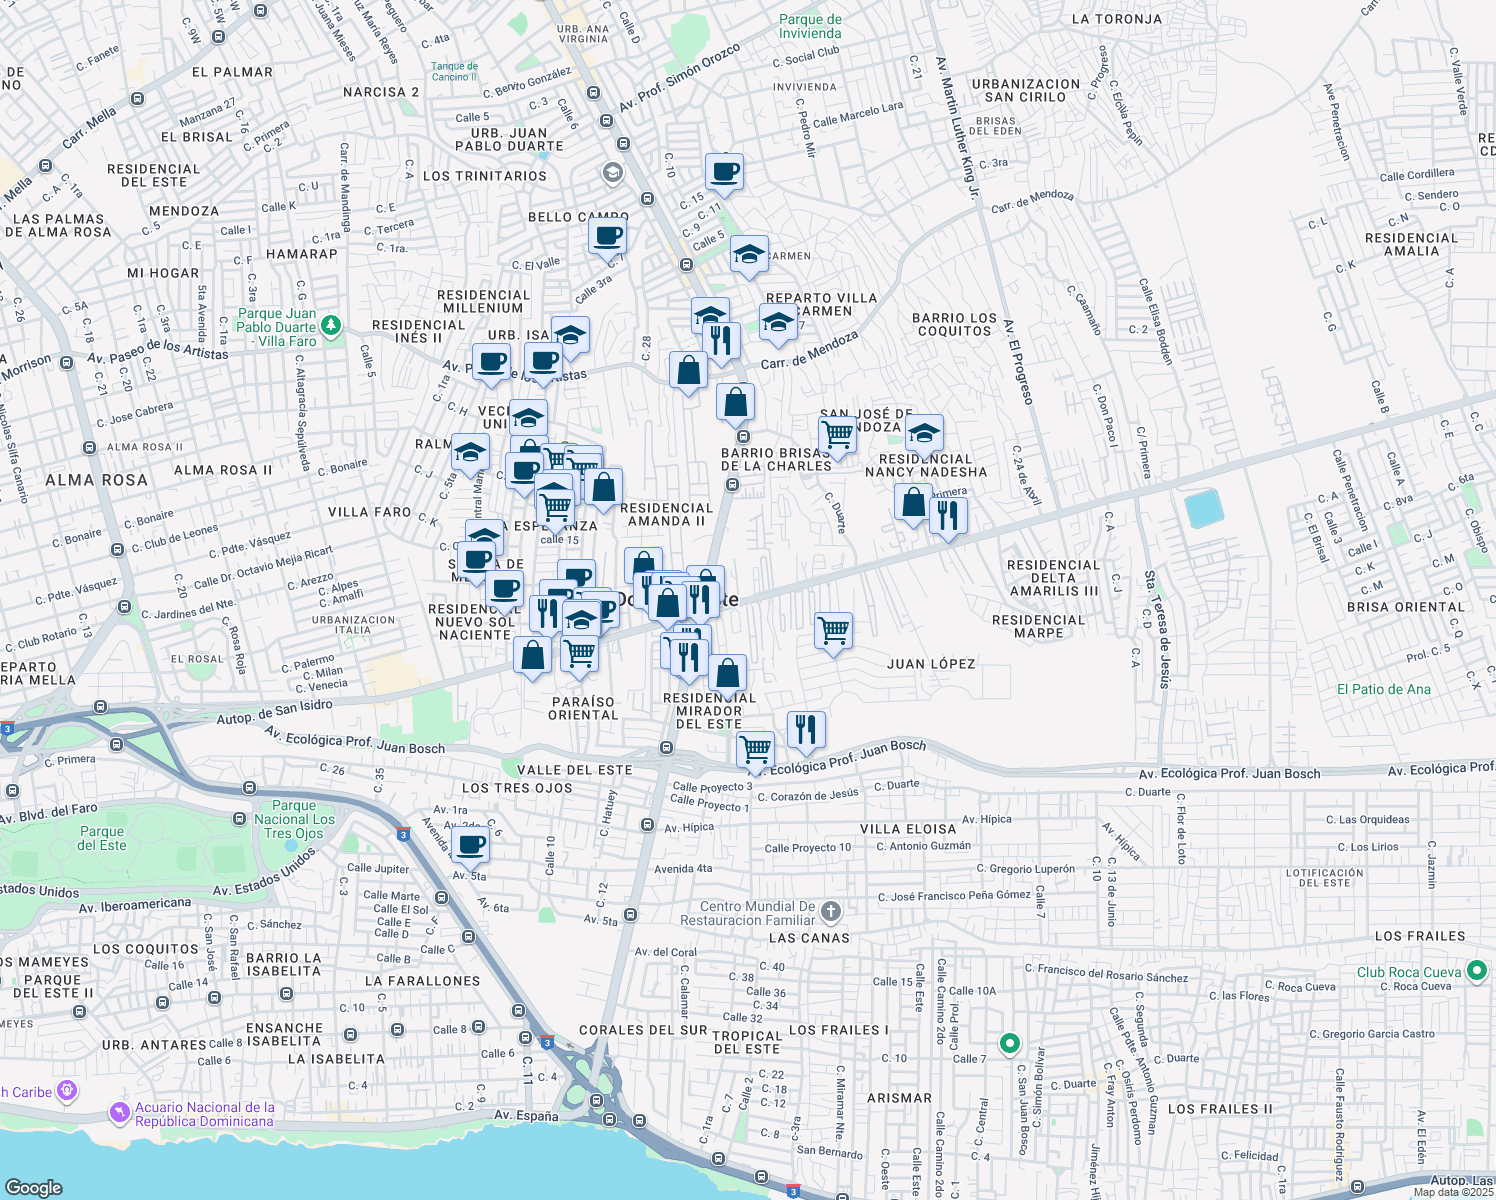Select the coffee marker at Bello Campo
The width and height of the screenshot is (1496, 1200).
(607, 238)
